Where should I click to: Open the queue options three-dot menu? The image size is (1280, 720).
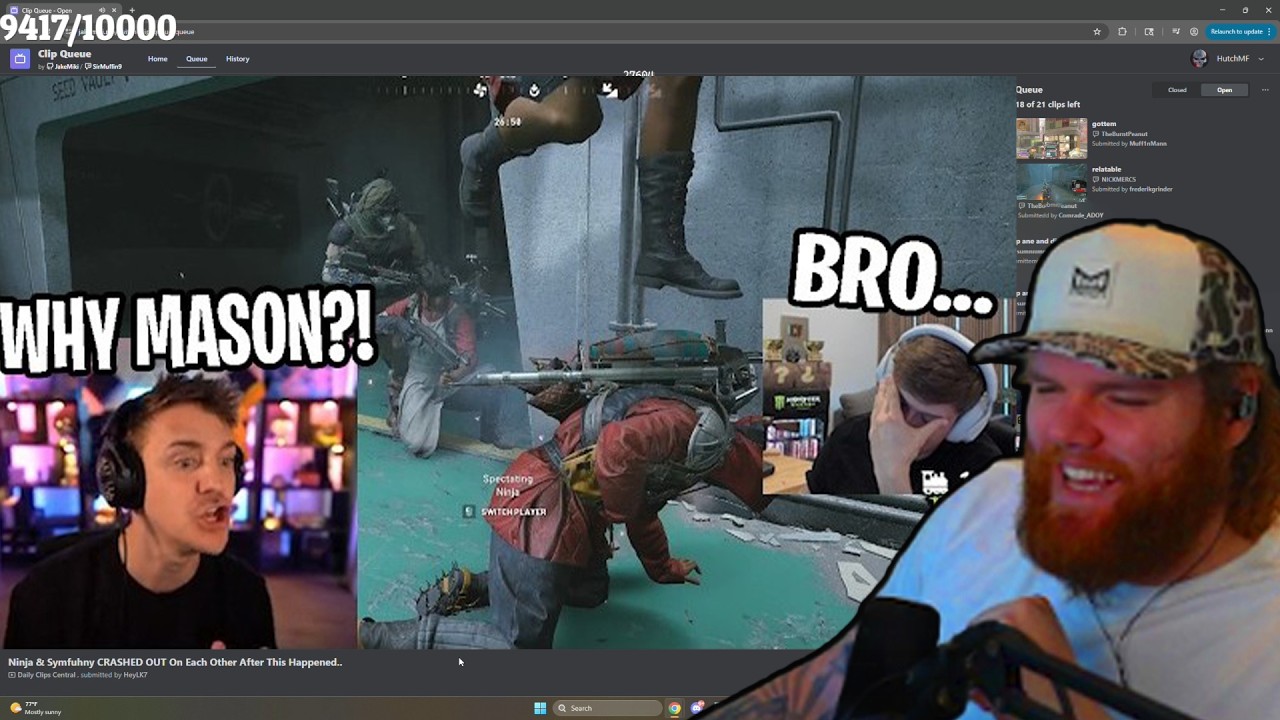point(1265,90)
